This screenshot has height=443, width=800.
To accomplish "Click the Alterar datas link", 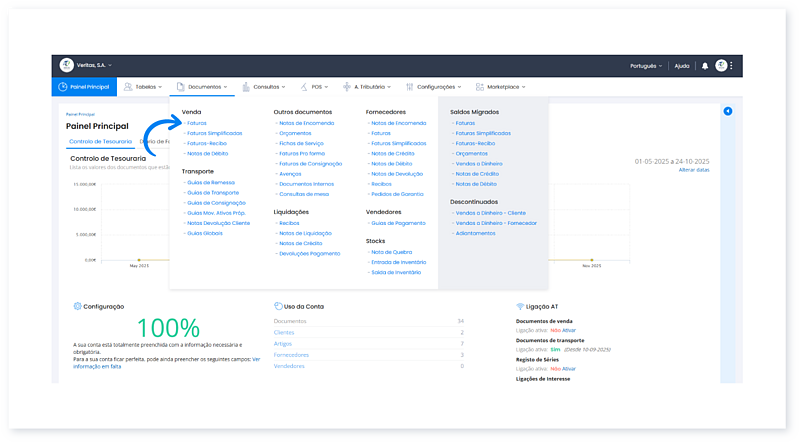I will pyautogui.click(x=694, y=170).
